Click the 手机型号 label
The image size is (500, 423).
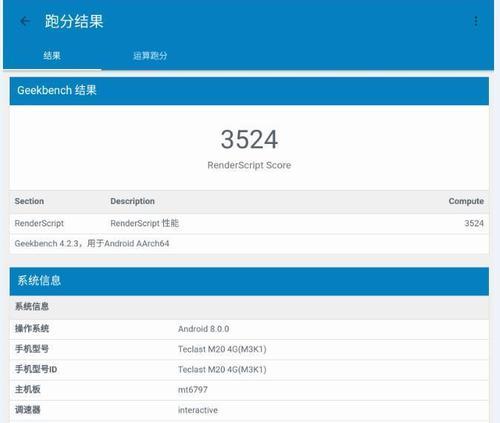(32, 349)
